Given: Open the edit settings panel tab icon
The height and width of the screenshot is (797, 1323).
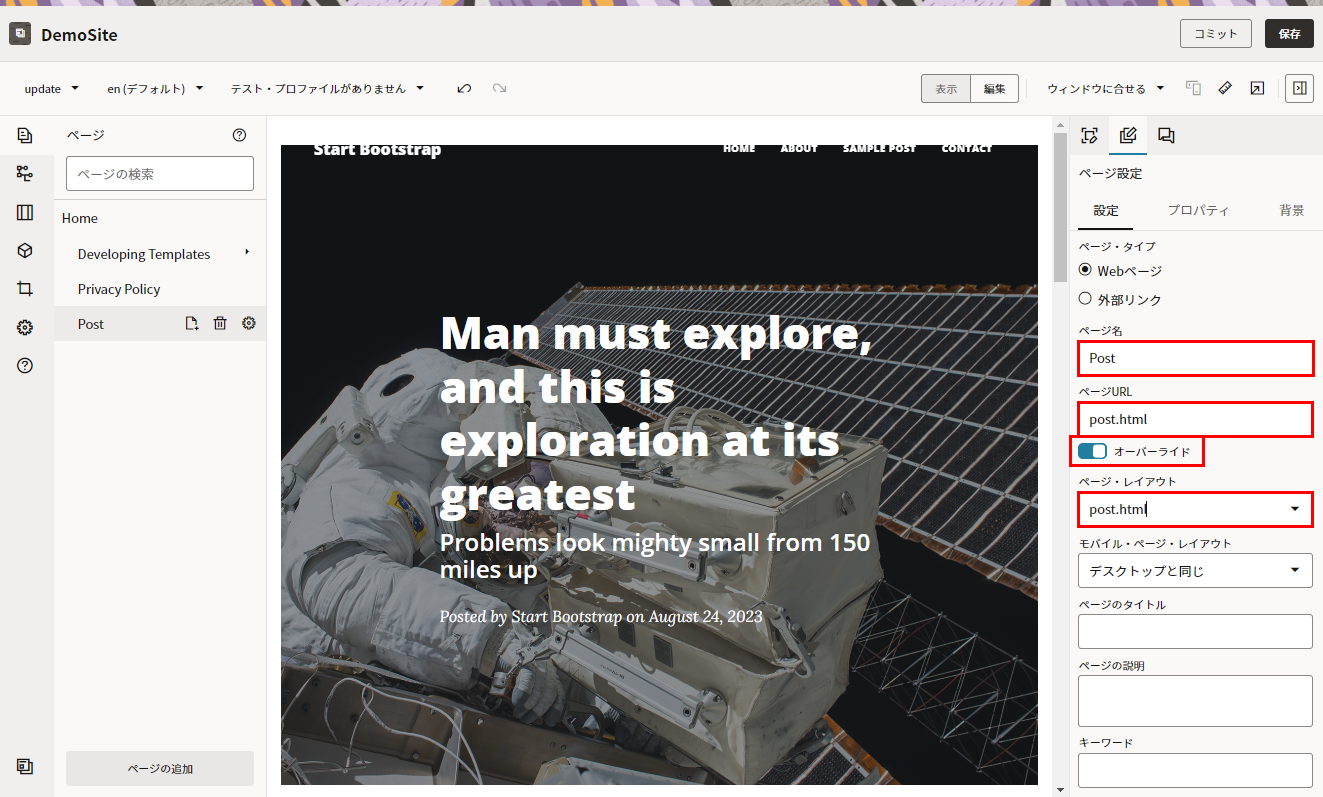Looking at the screenshot, I should [1128, 136].
